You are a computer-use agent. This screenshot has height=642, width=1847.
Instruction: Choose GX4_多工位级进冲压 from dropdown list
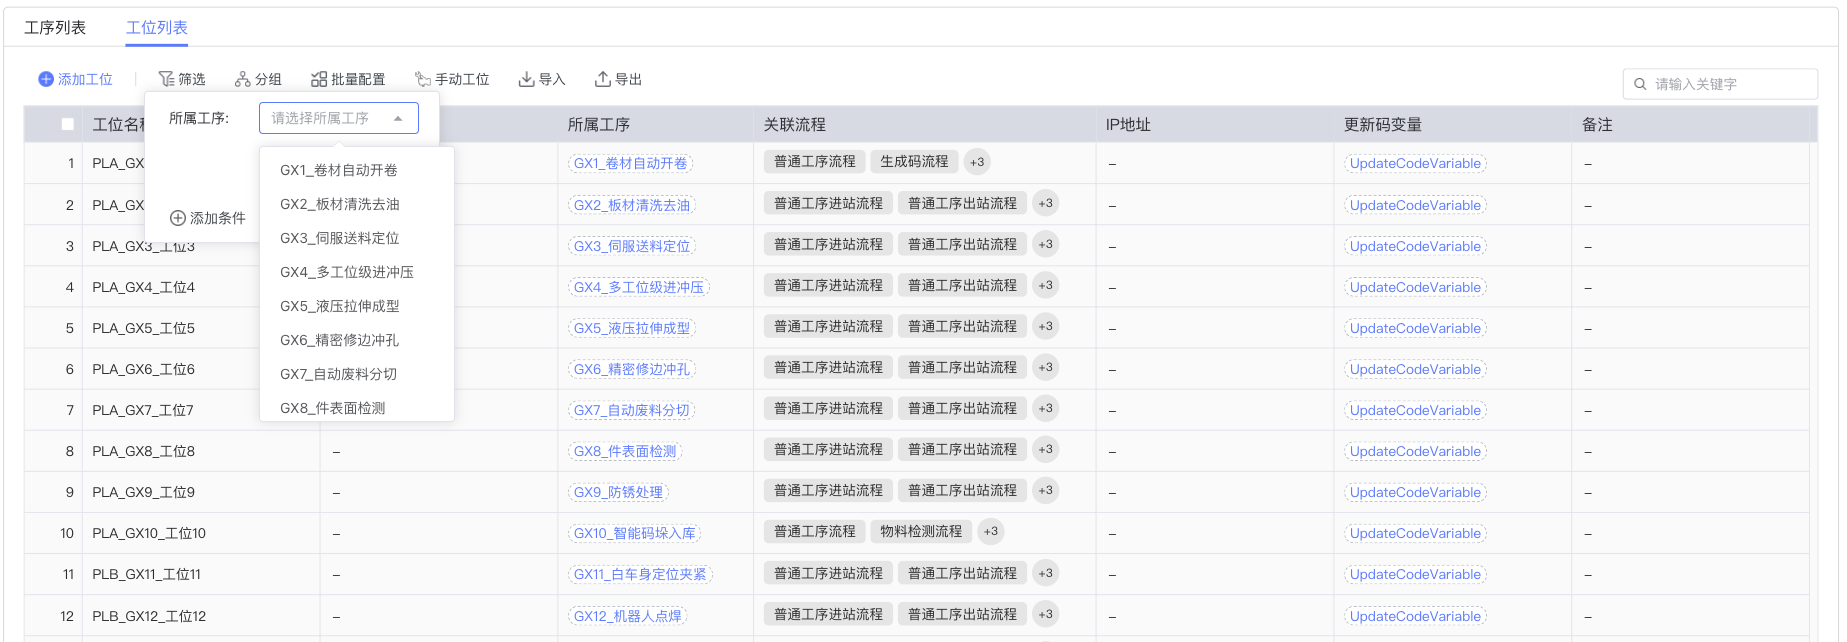(x=346, y=272)
